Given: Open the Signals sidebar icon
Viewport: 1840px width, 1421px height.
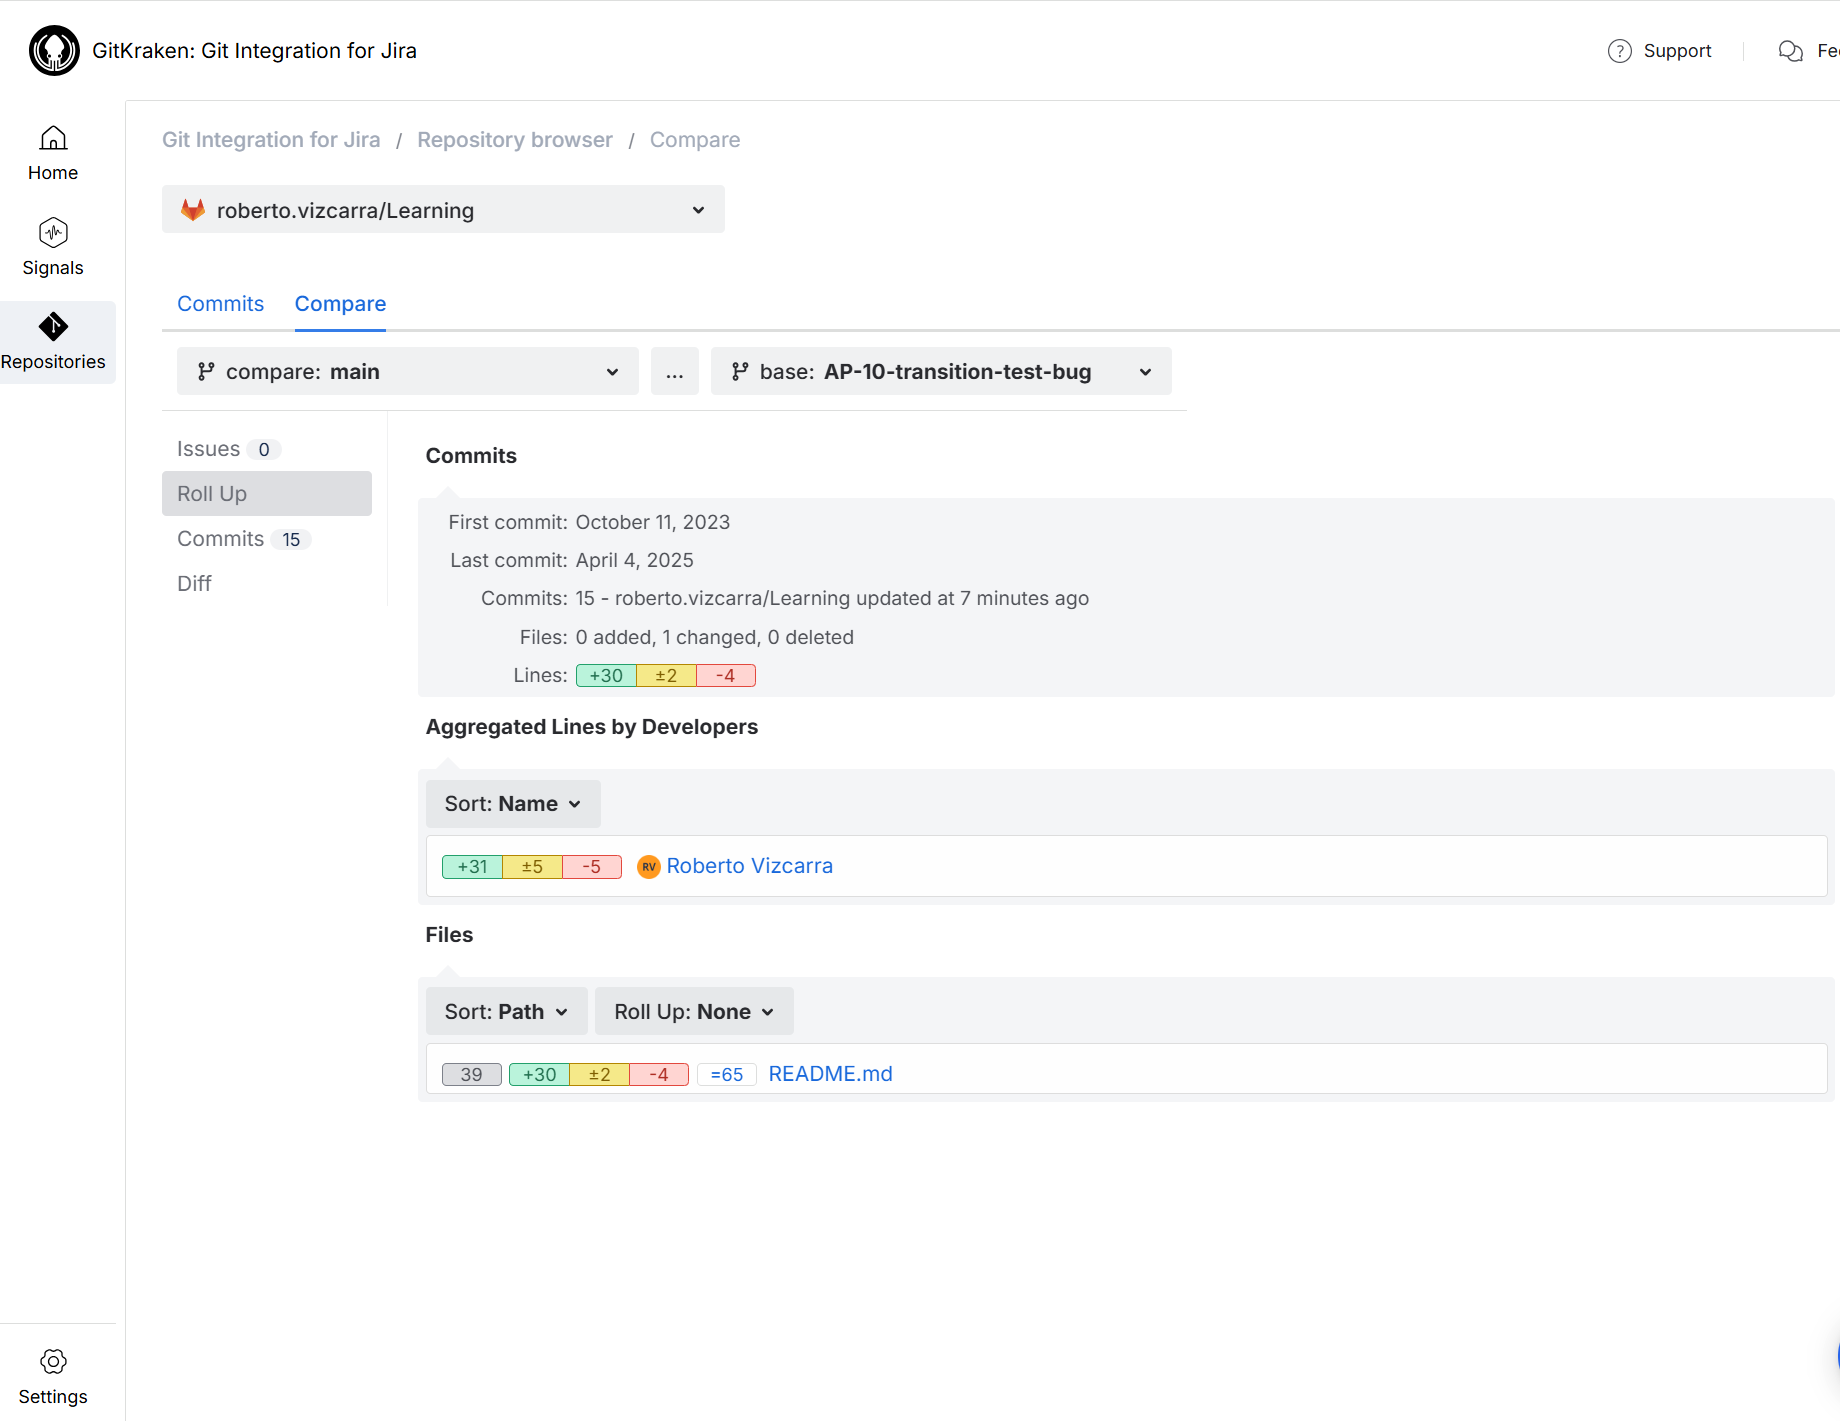Looking at the screenshot, I should [x=53, y=233].
